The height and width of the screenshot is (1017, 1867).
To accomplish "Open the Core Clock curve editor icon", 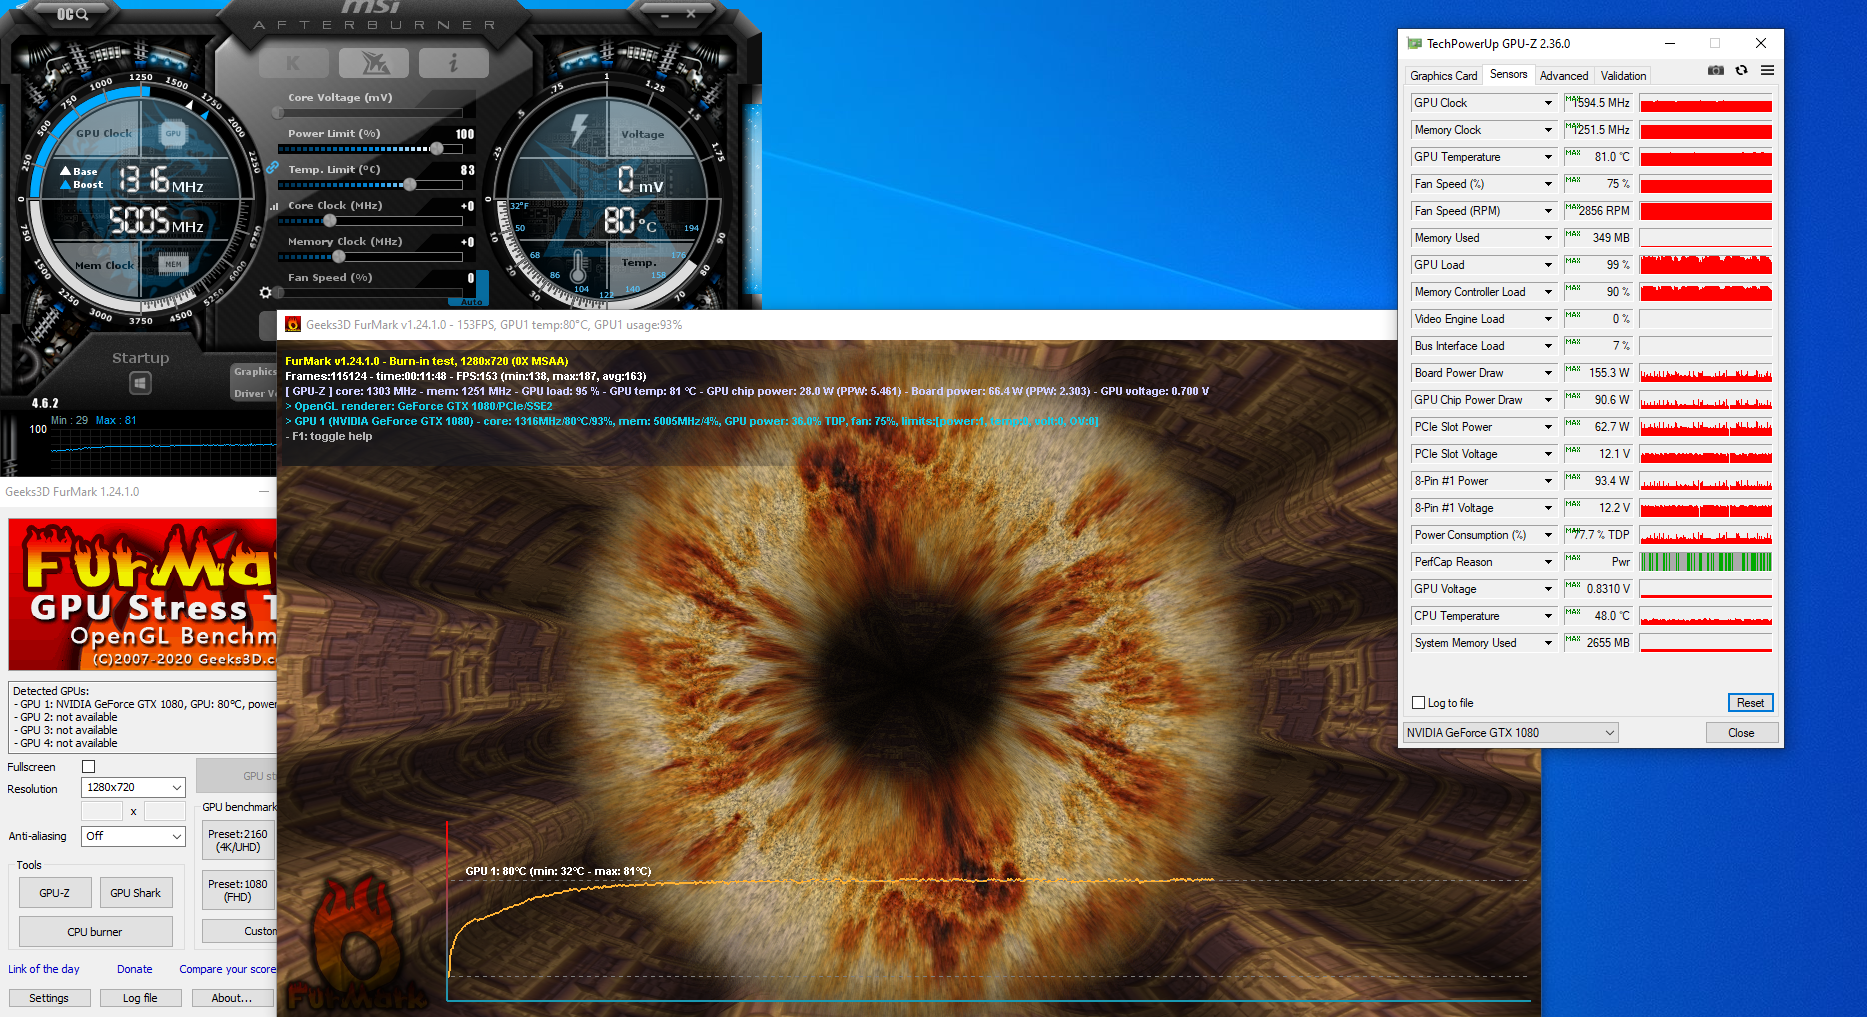I will [x=274, y=206].
